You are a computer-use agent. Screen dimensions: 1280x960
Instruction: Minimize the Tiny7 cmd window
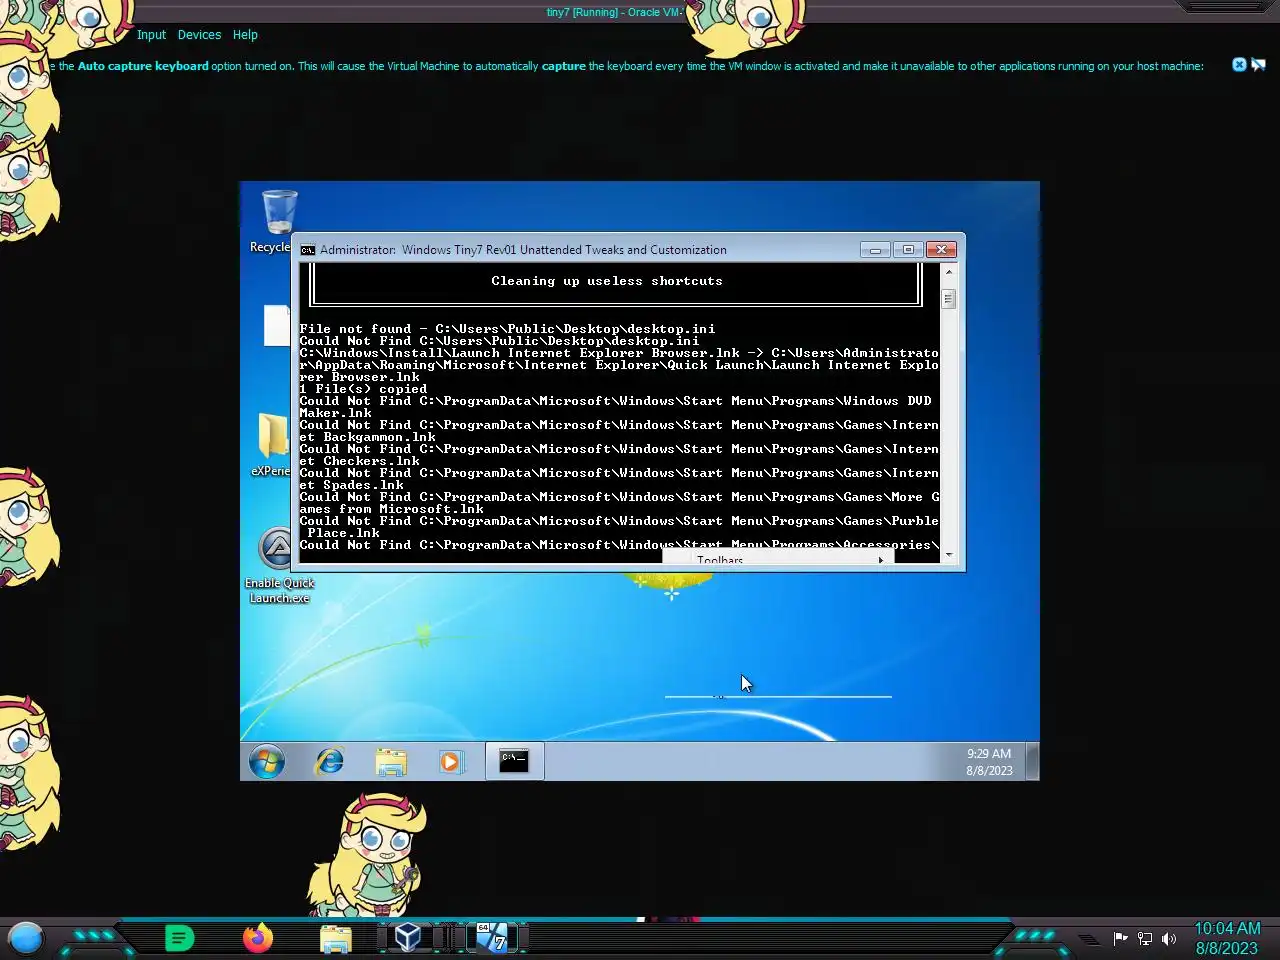point(875,250)
